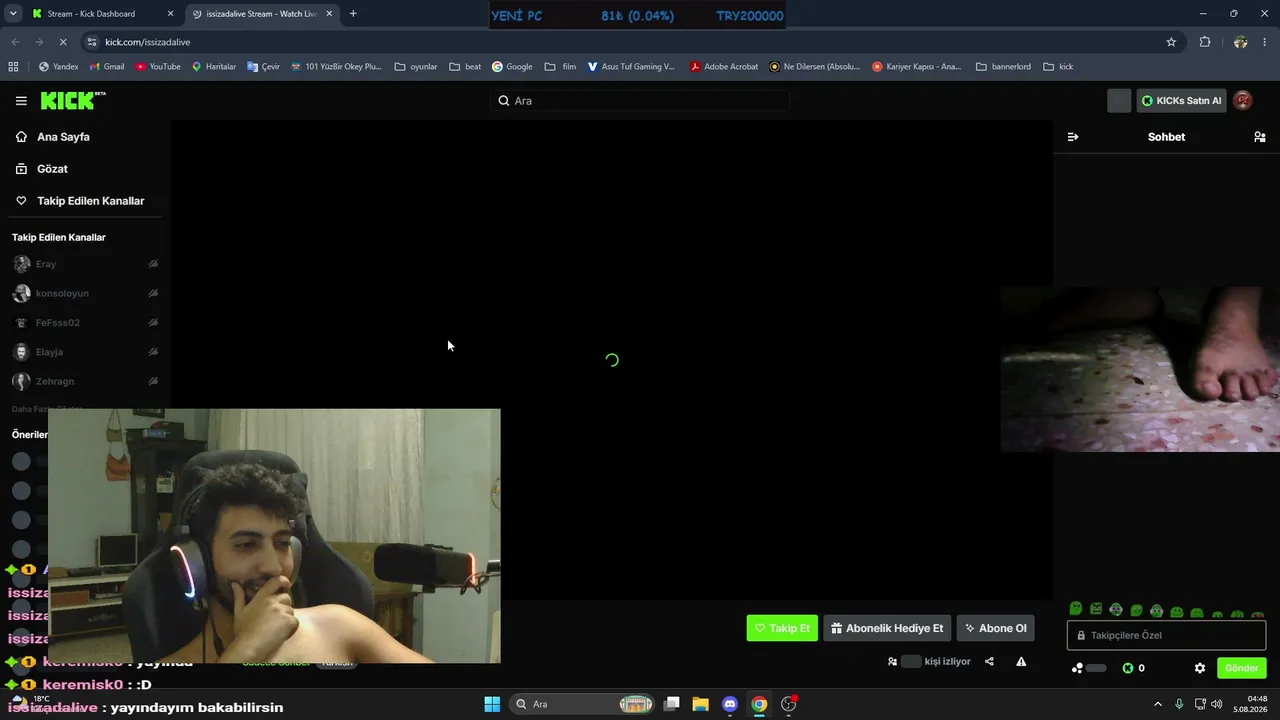The image size is (1280, 720).
Task: Click the share stream icon
Action: 989,661
